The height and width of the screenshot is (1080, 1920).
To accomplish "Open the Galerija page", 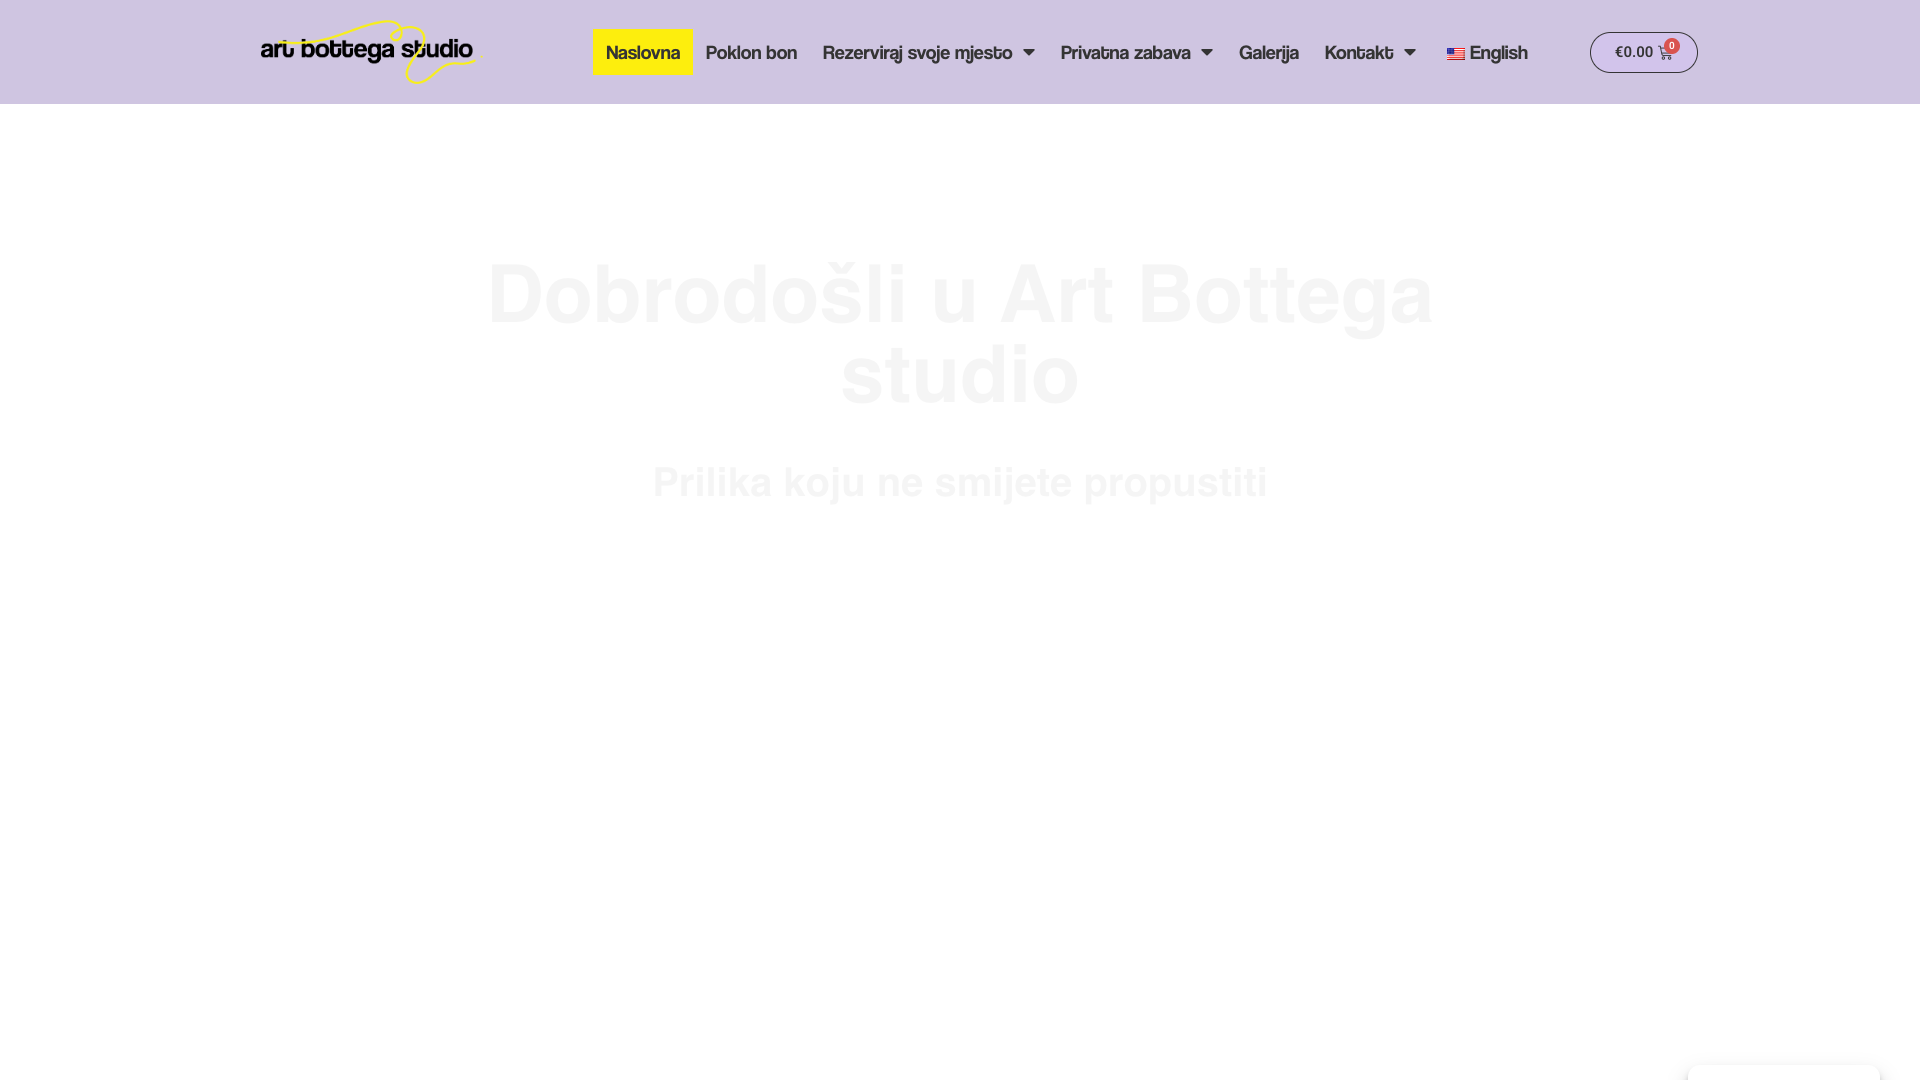I will pyautogui.click(x=1268, y=52).
